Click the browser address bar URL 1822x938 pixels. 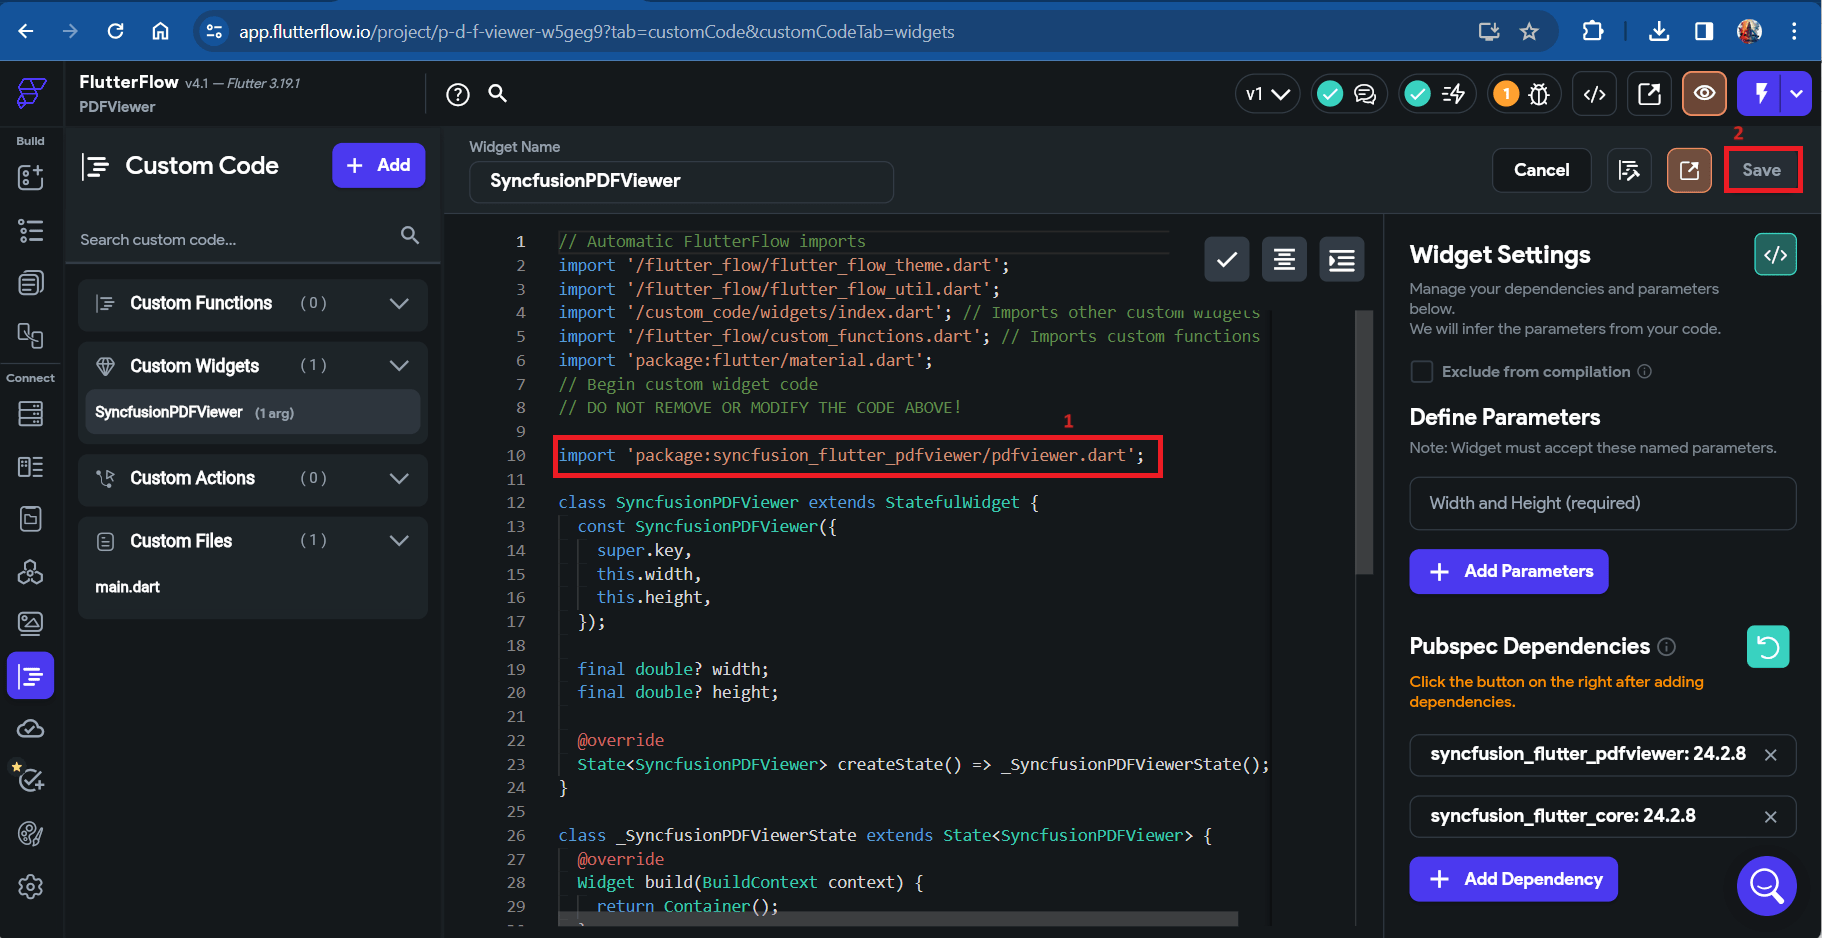point(597,32)
